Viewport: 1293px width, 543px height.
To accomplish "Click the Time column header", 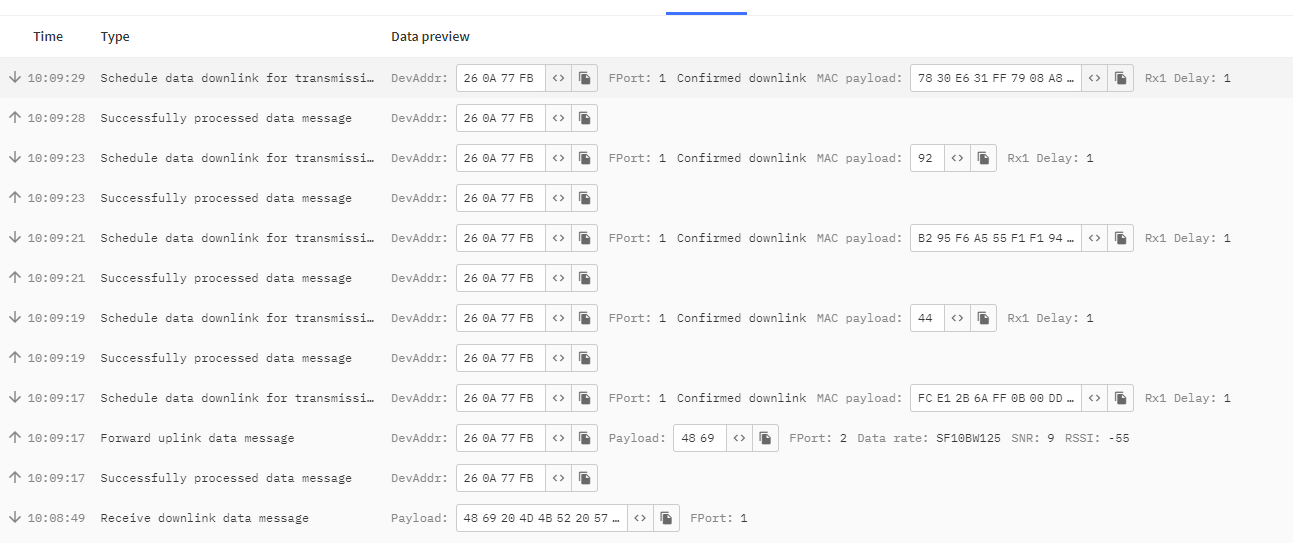I will (x=48, y=37).
